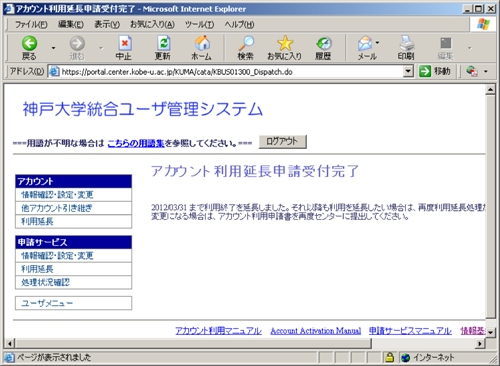
Task: Click the インターネット zone globe icon
Action: coord(405,358)
